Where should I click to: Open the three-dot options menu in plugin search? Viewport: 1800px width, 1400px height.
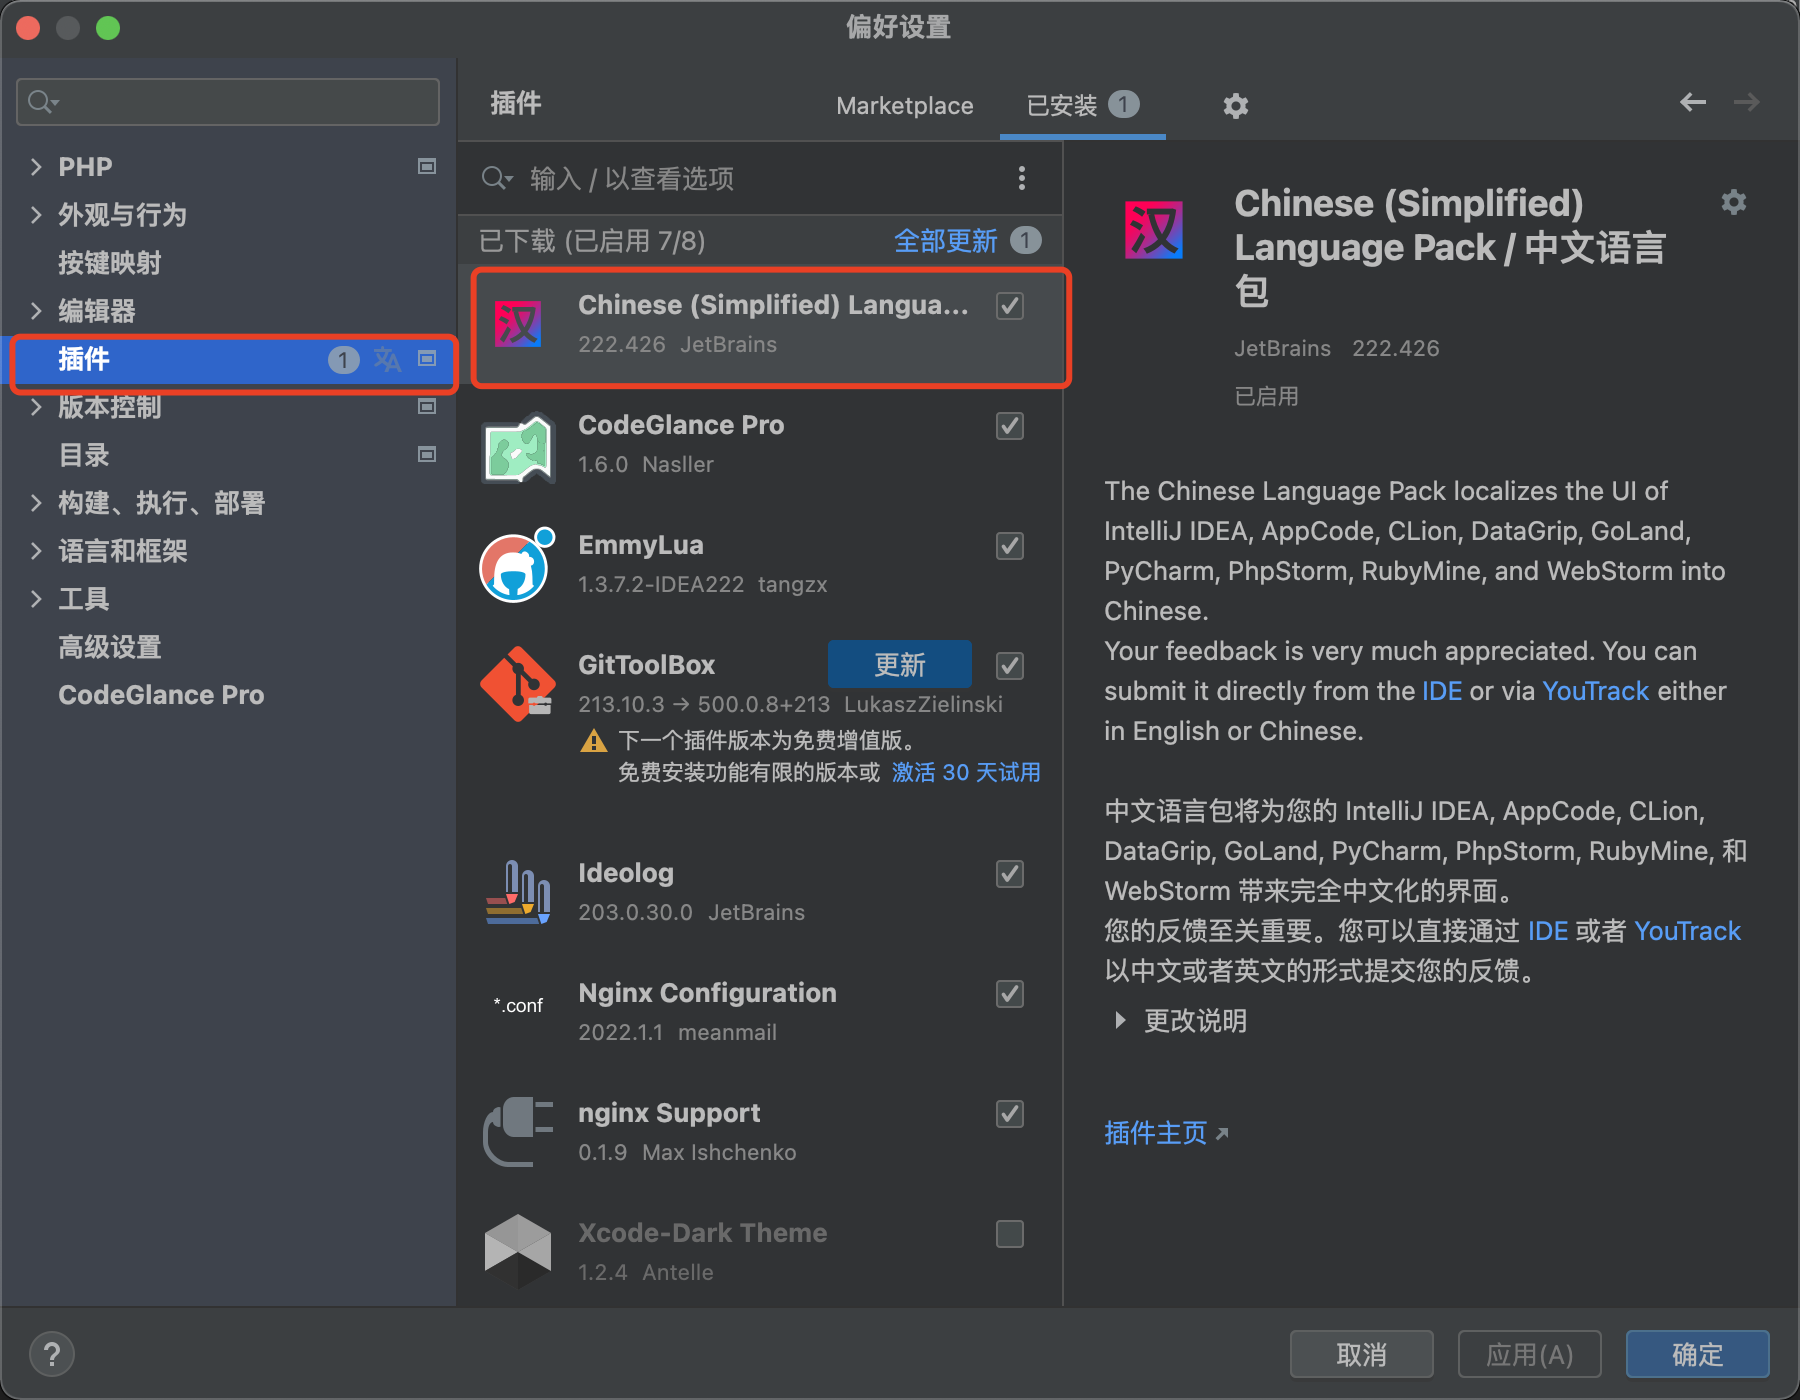[1021, 178]
